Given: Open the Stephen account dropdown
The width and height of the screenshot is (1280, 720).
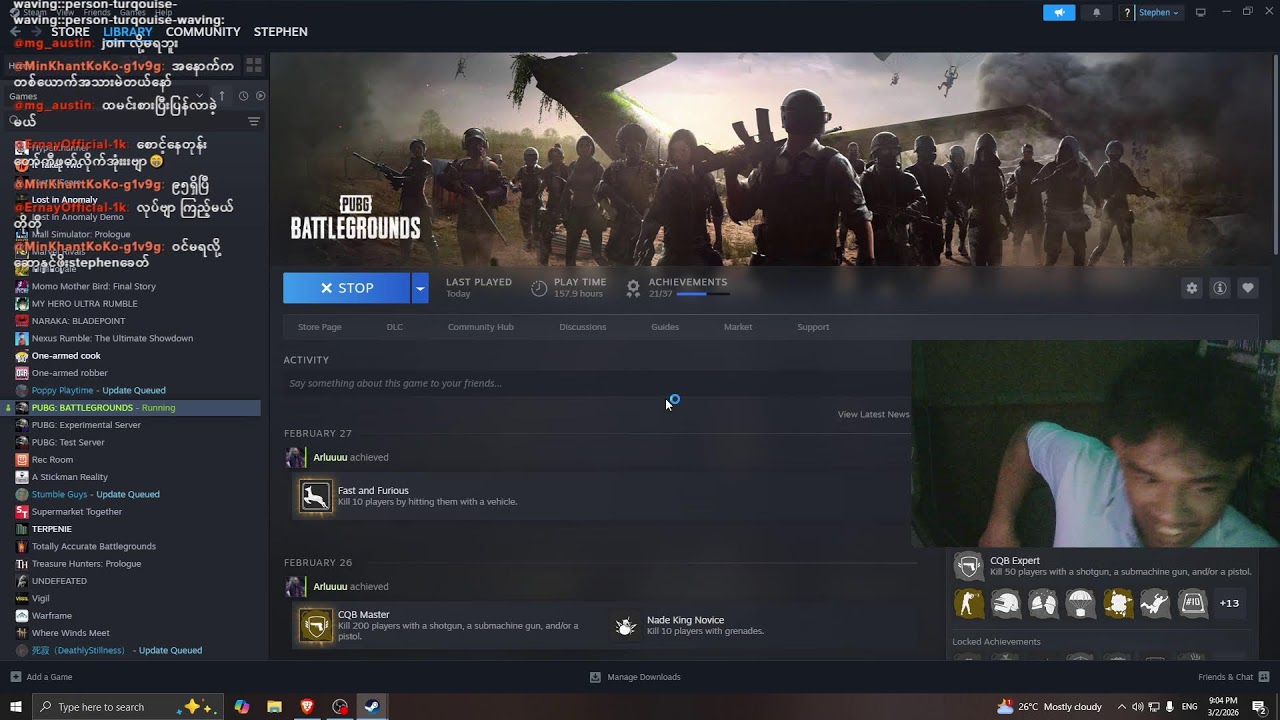Looking at the screenshot, I should pyautogui.click(x=1160, y=12).
